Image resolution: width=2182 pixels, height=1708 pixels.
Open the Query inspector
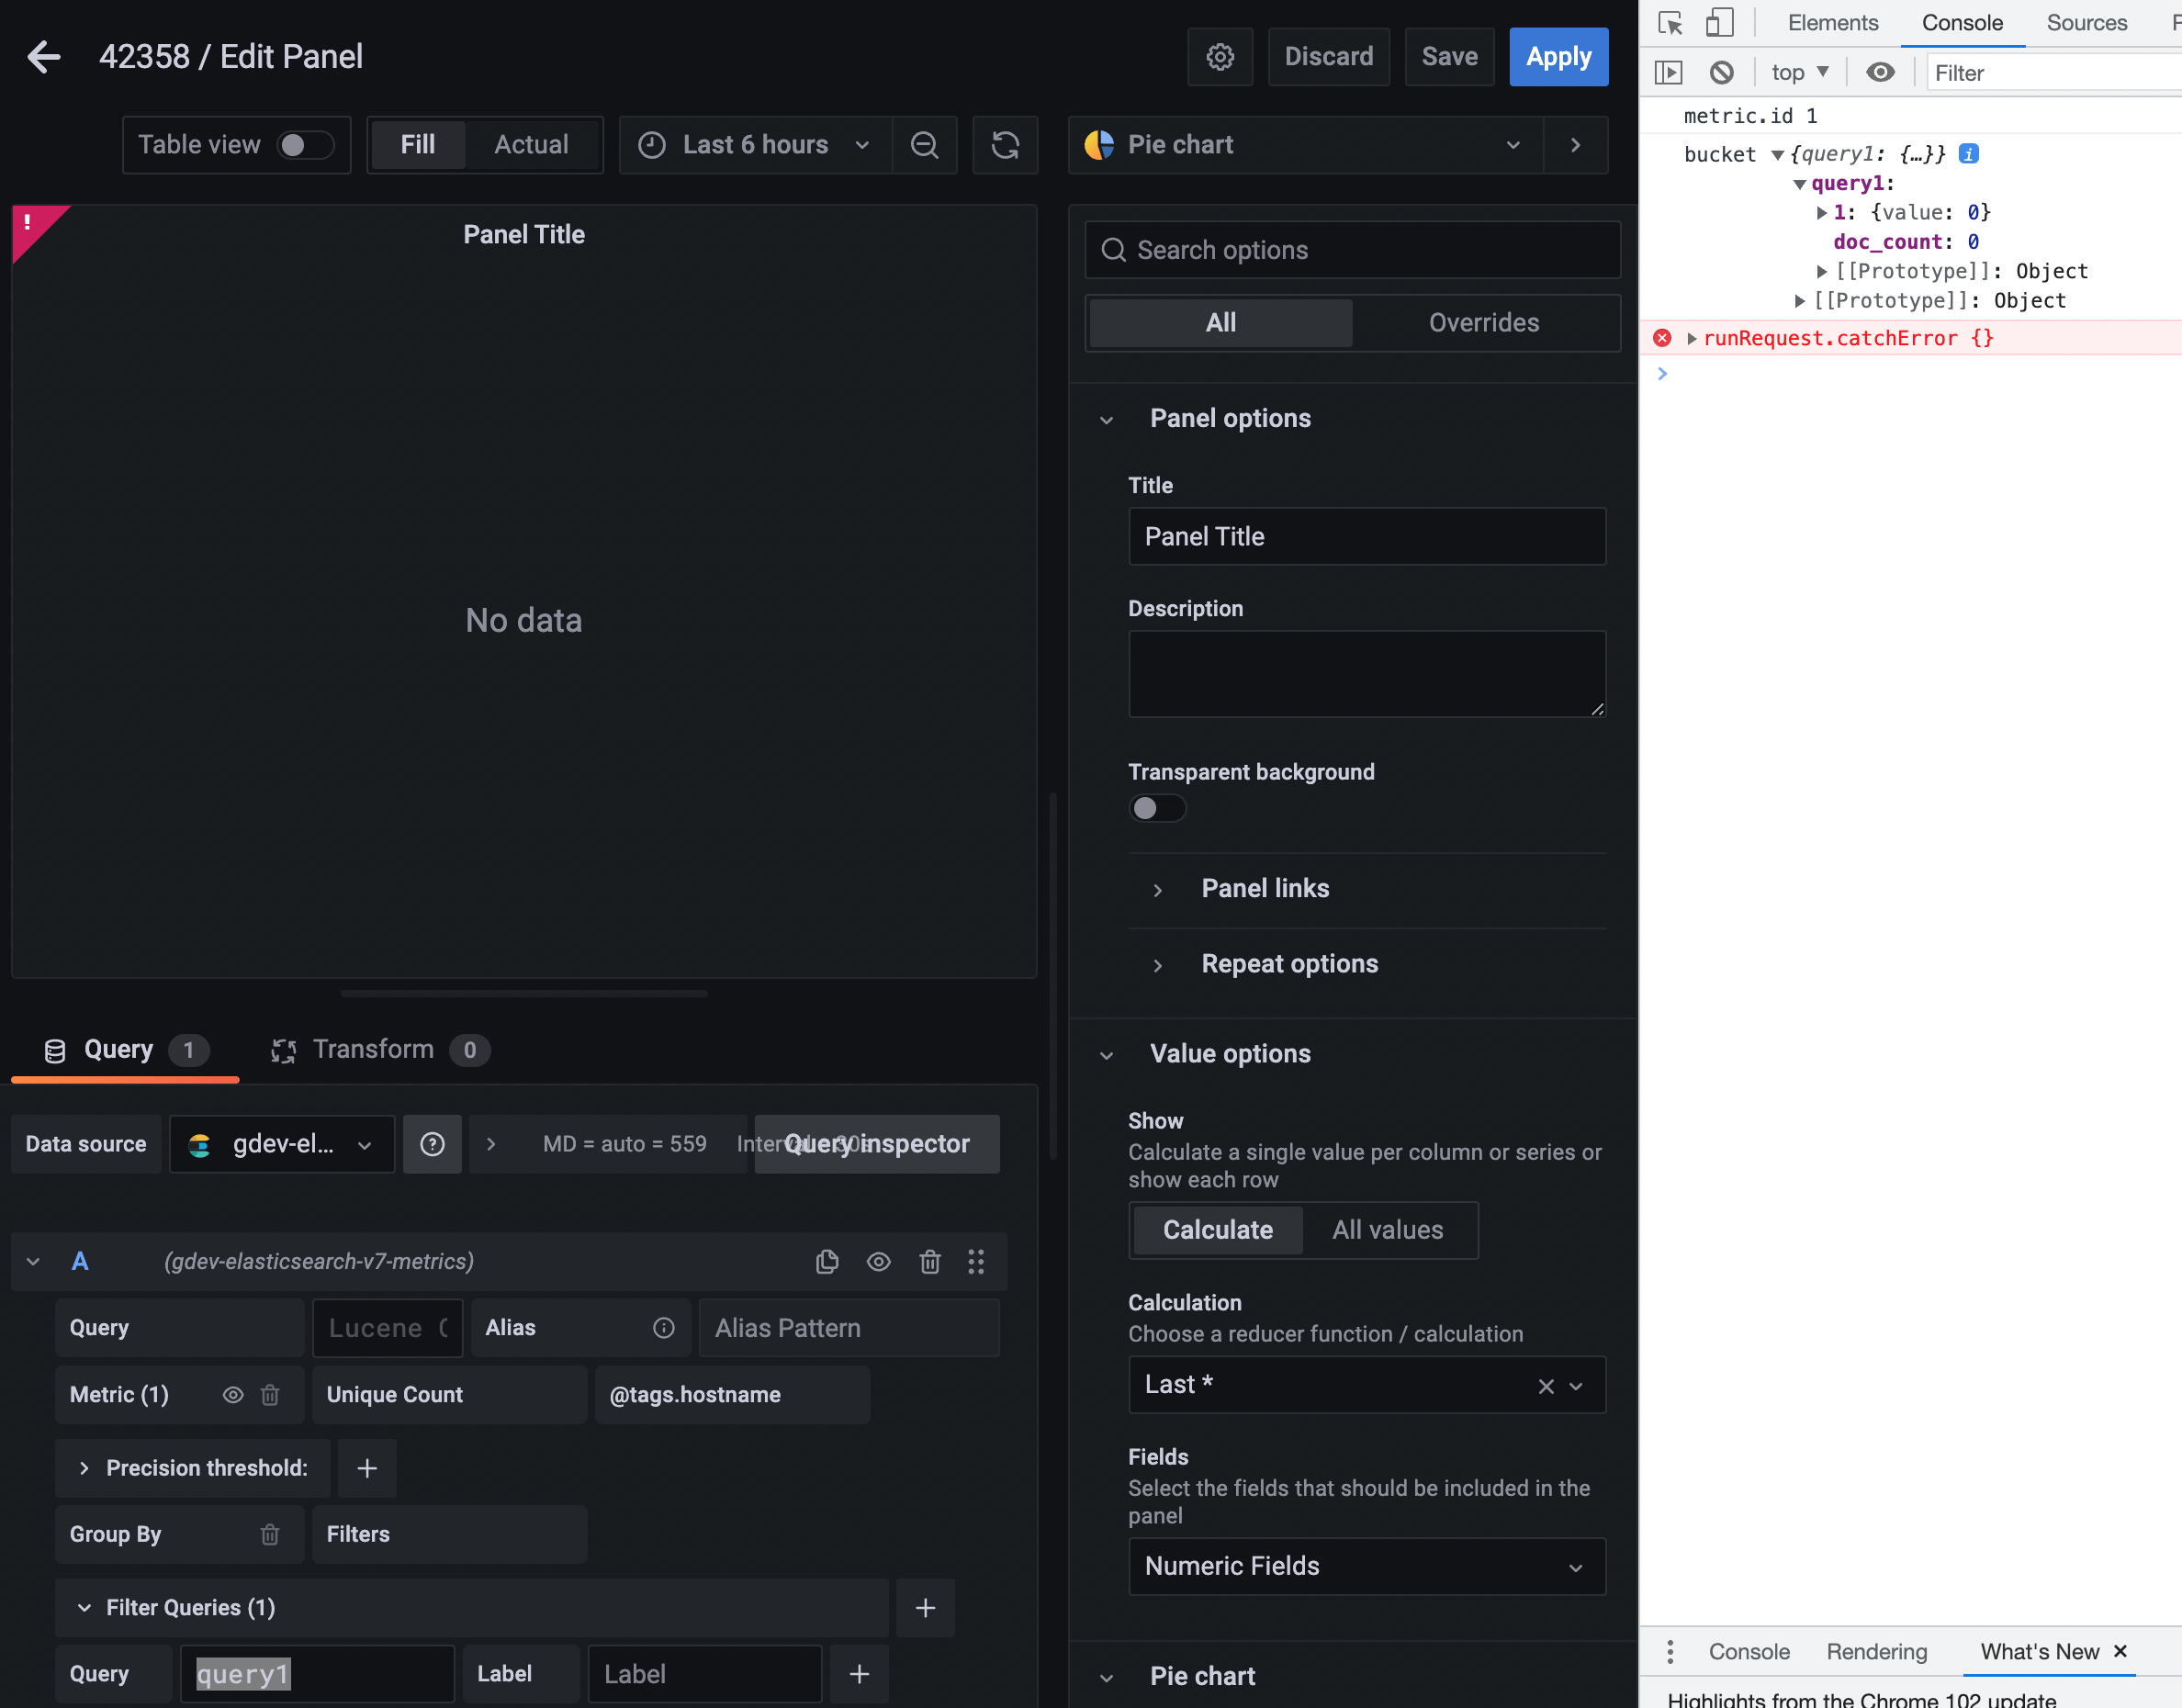(876, 1144)
